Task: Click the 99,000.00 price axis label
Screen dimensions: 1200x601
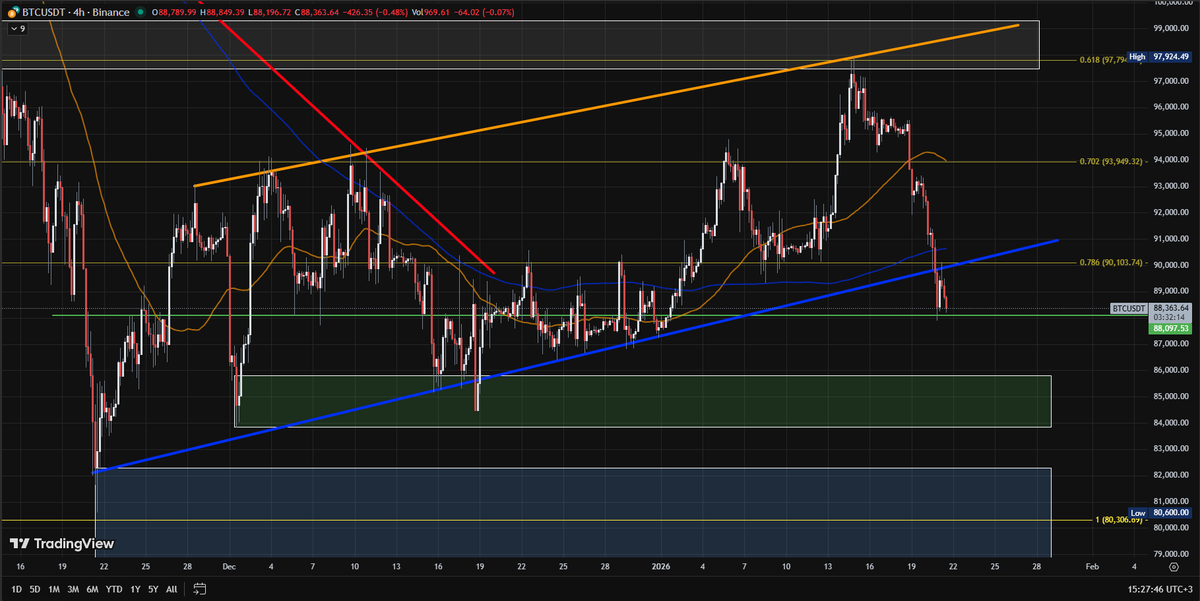Action: [1170, 29]
